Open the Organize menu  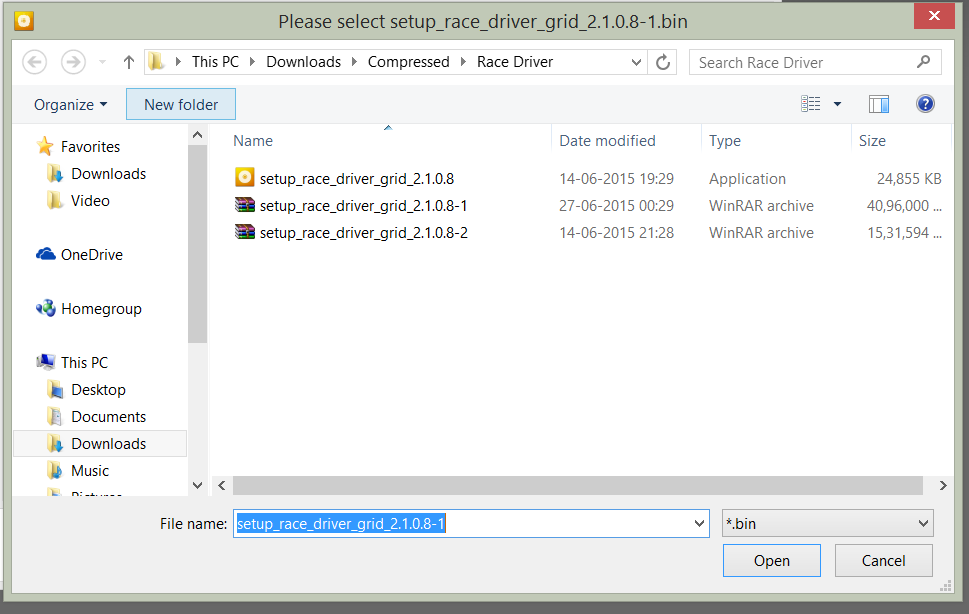coord(70,104)
